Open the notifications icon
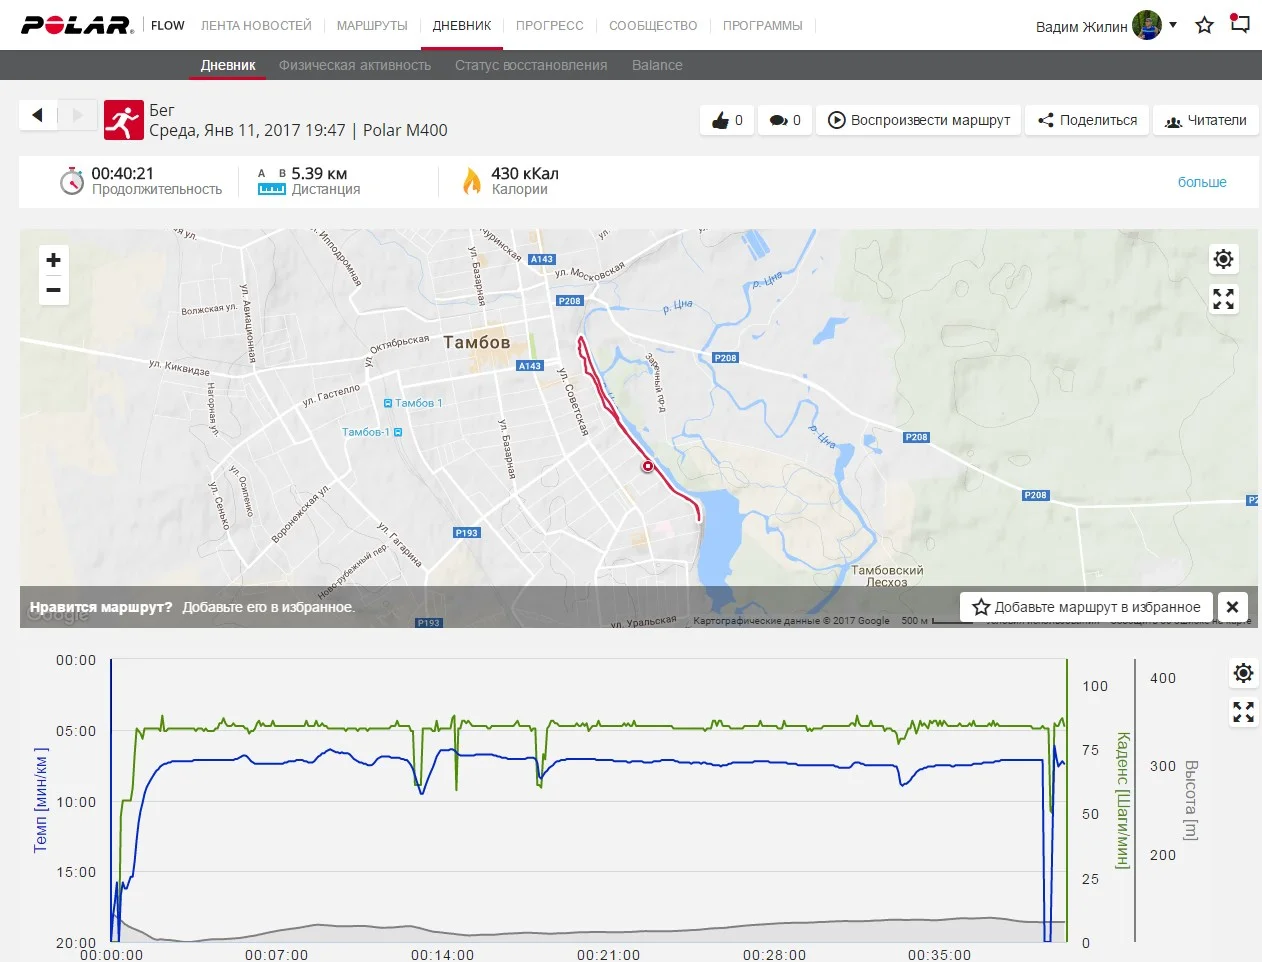1262x962 pixels. (x=1240, y=24)
